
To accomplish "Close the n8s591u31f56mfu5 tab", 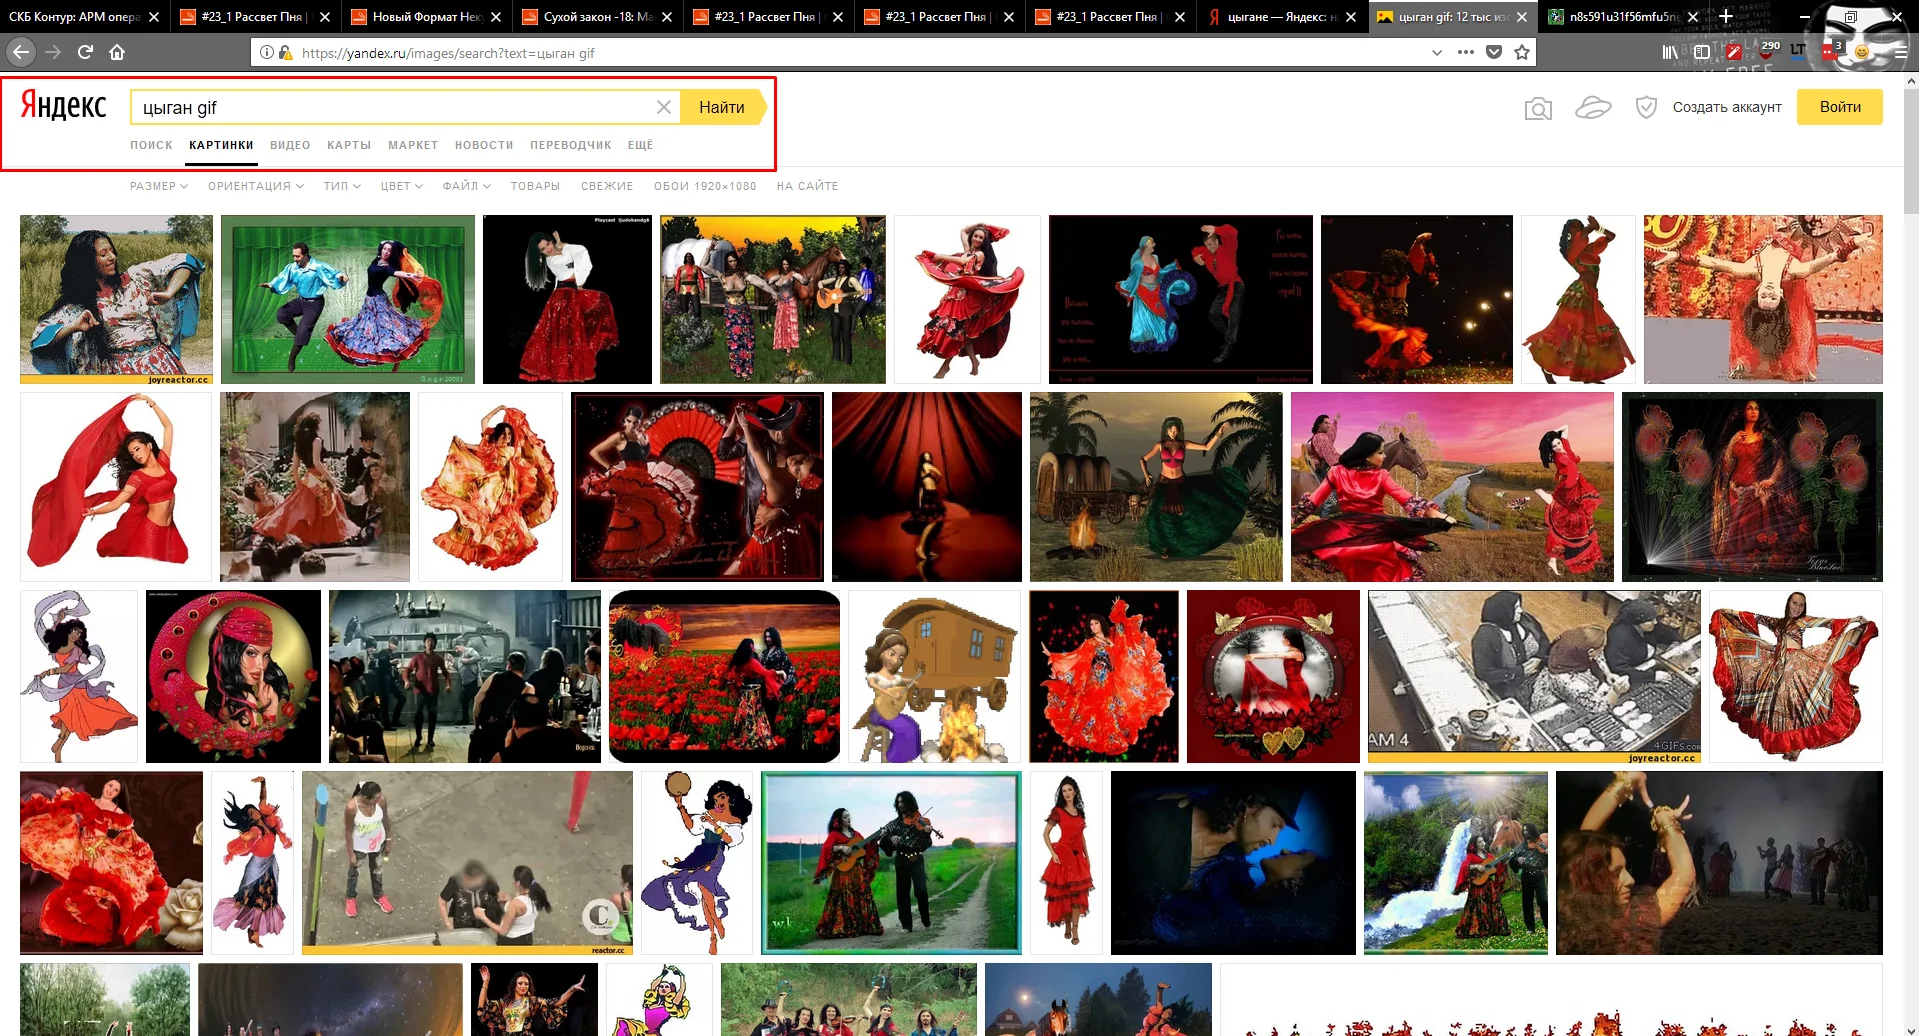I will [x=1693, y=17].
